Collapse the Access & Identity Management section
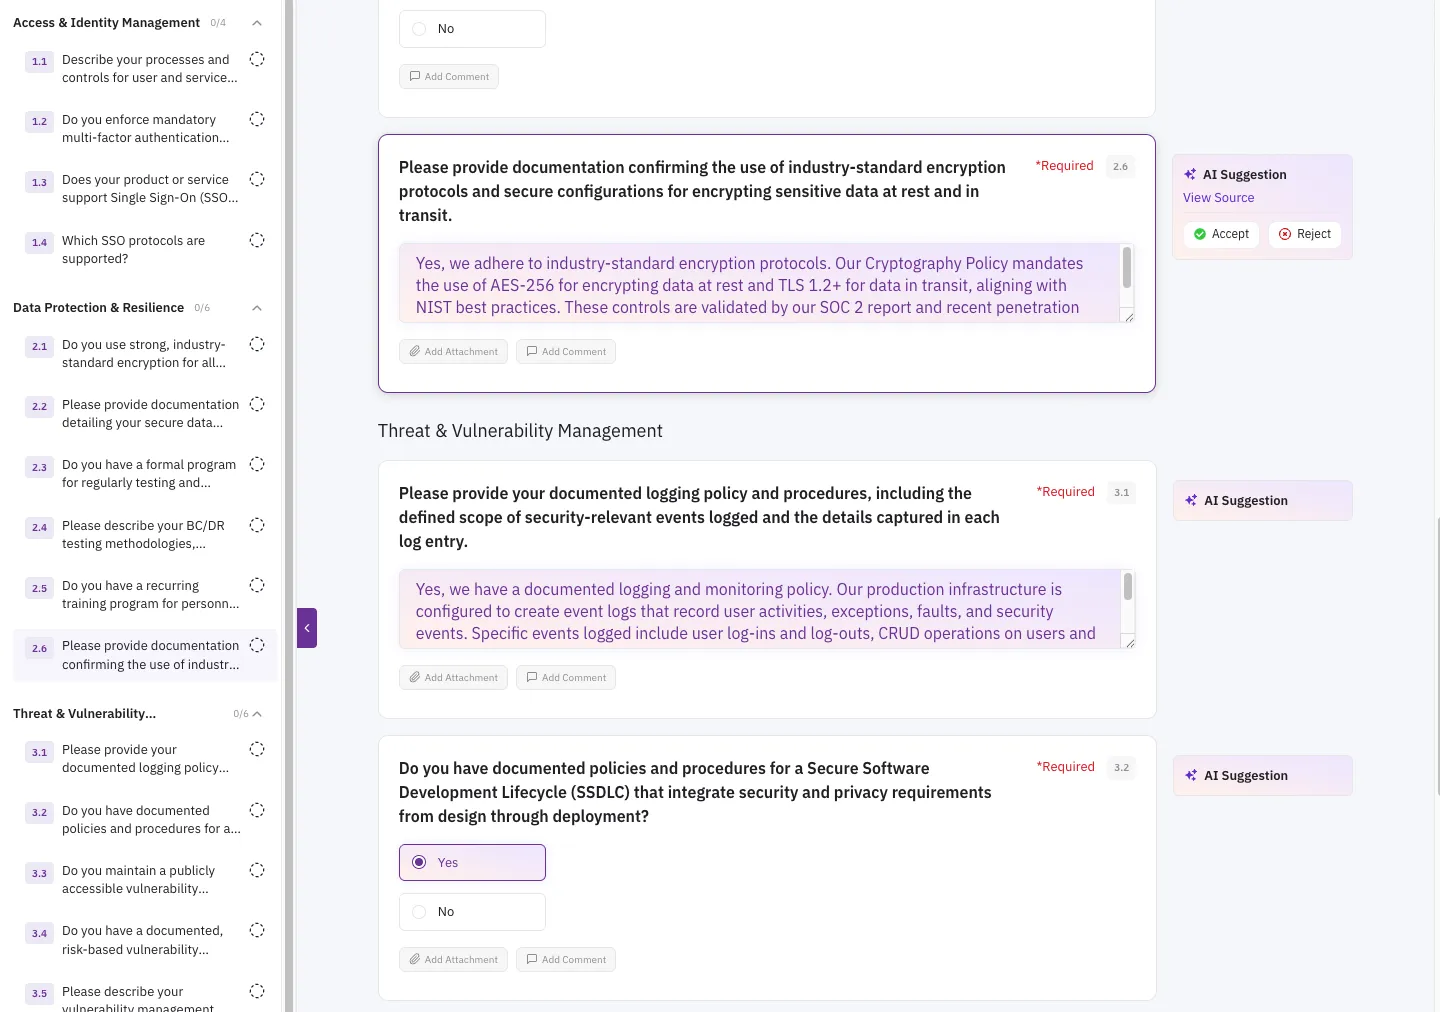 pos(257,23)
